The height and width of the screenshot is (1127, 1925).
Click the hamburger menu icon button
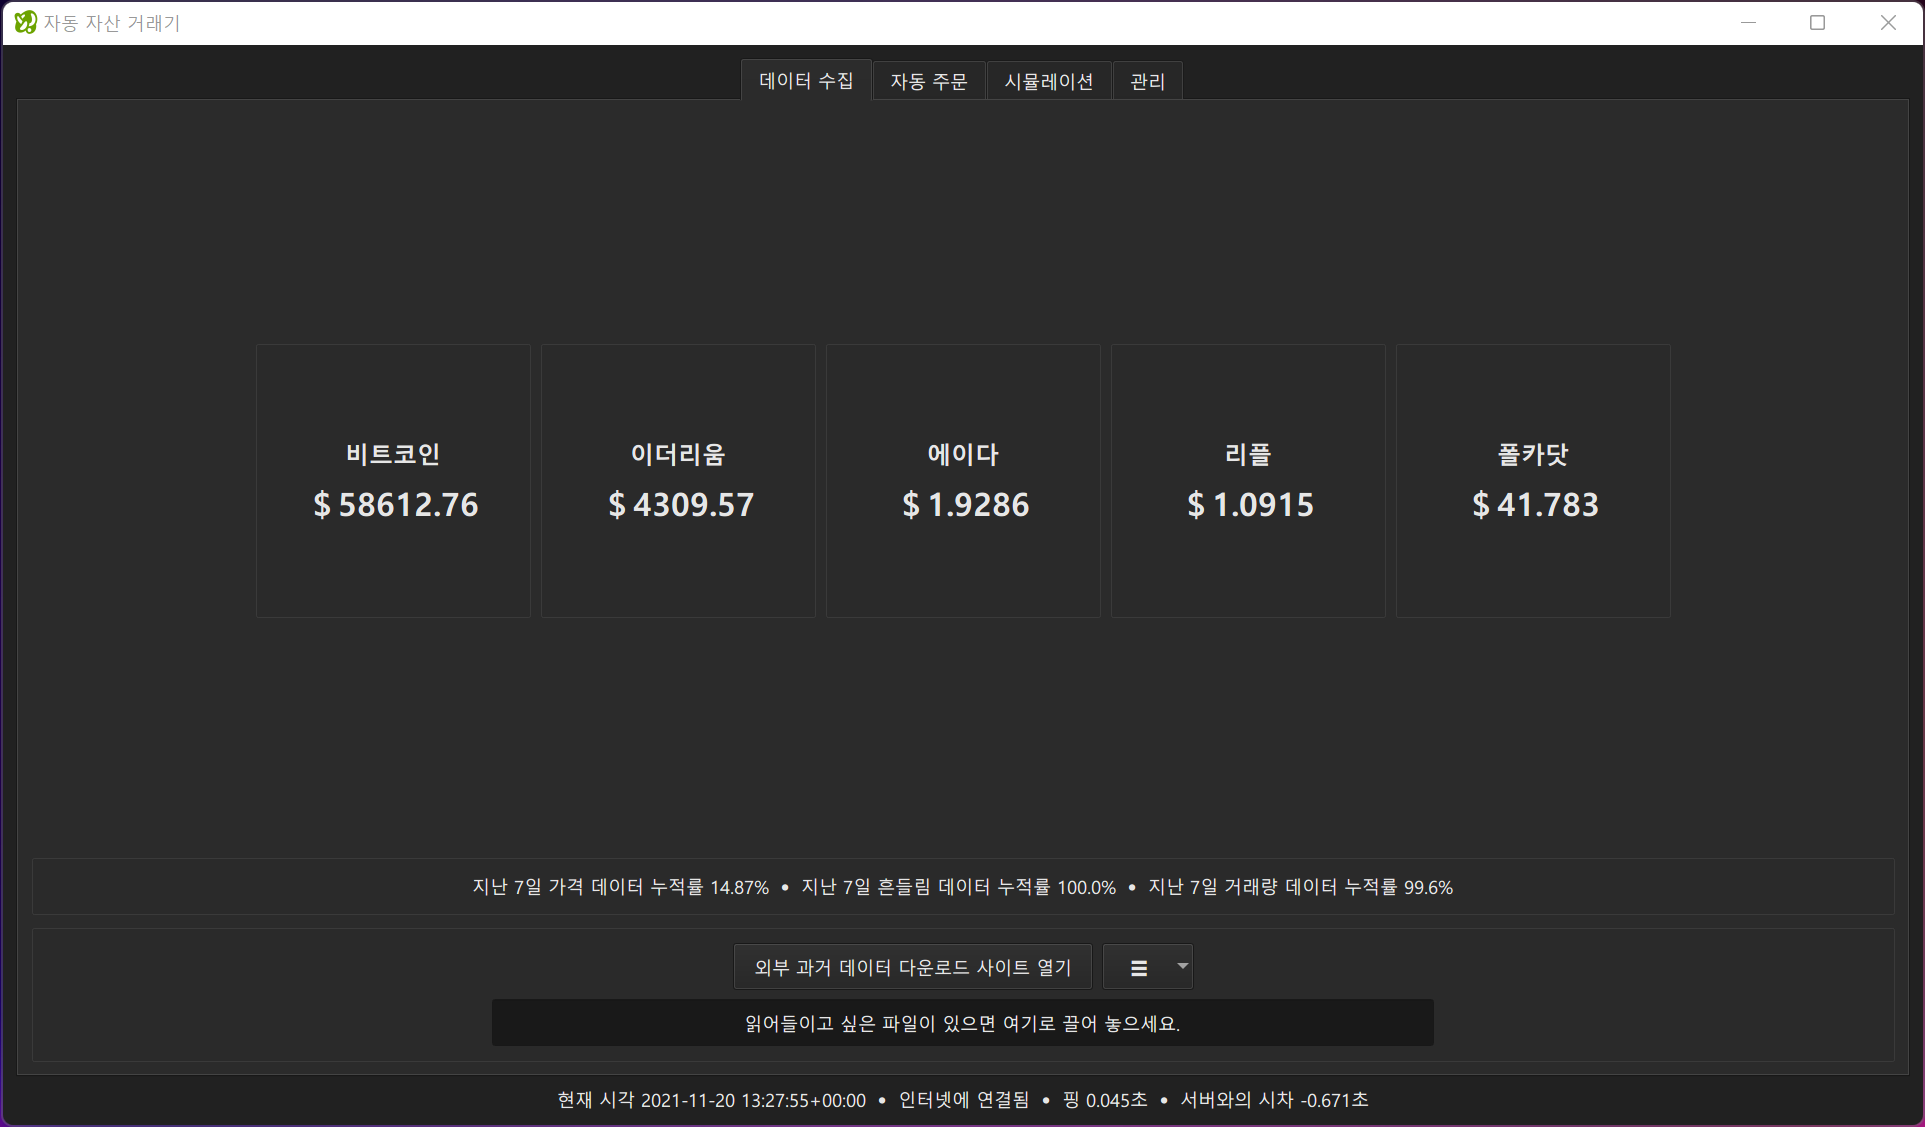(1138, 967)
